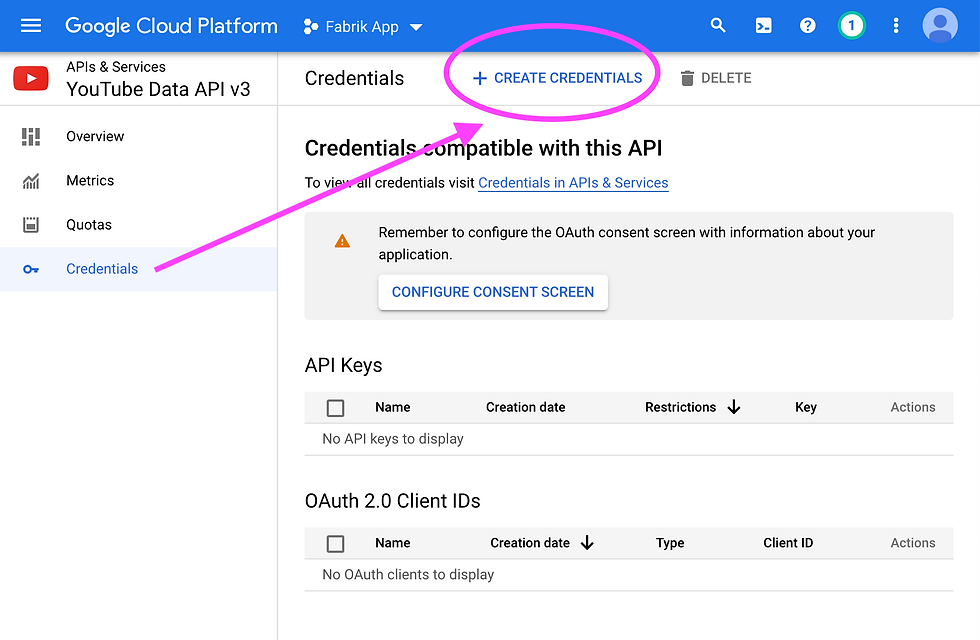The image size is (980, 640).
Task: Expand the Fabrik App project dropdown arrow
Action: pyautogui.click(x=416, y=27)
